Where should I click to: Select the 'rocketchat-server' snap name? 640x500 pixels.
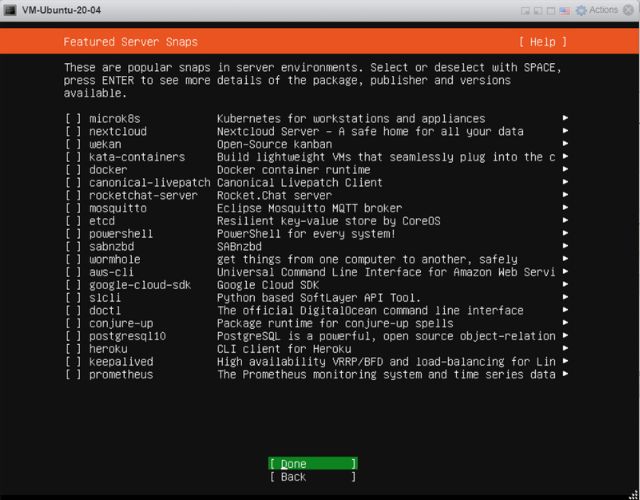coord(143,196)
